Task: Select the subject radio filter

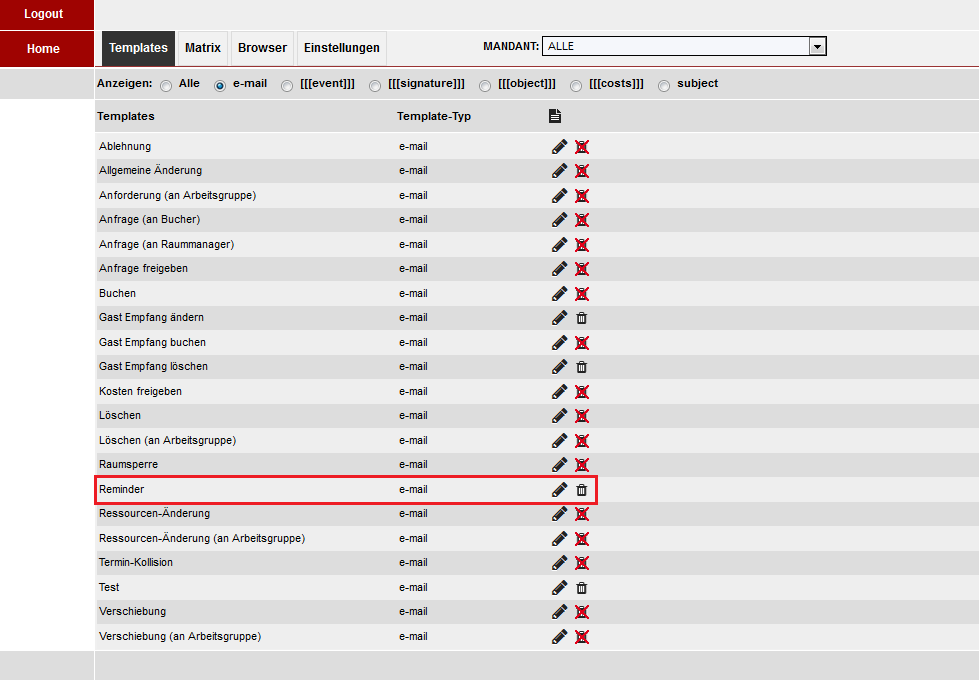Action: click(x=664, y=86)
